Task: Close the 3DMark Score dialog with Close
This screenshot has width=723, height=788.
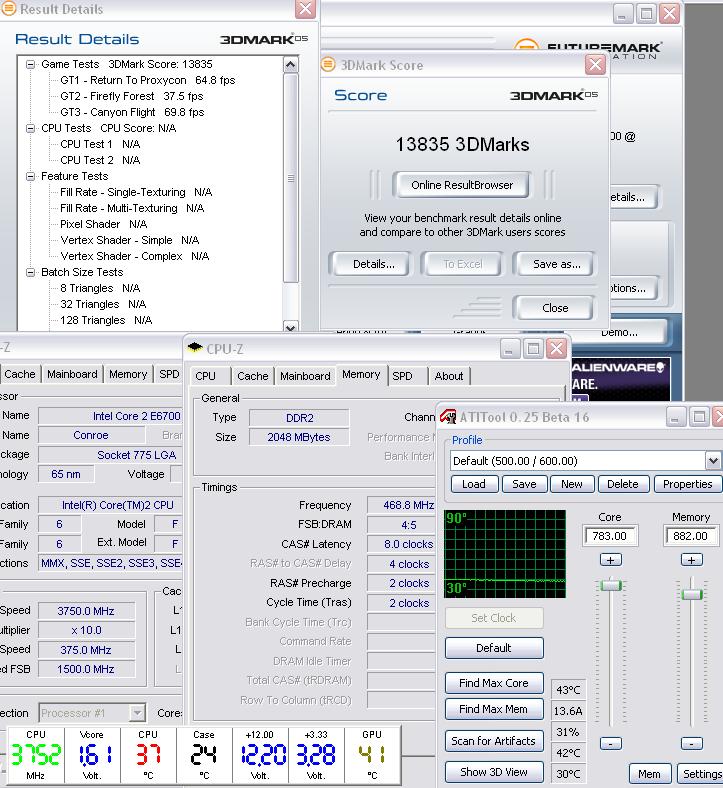Action: coord(555,308)
